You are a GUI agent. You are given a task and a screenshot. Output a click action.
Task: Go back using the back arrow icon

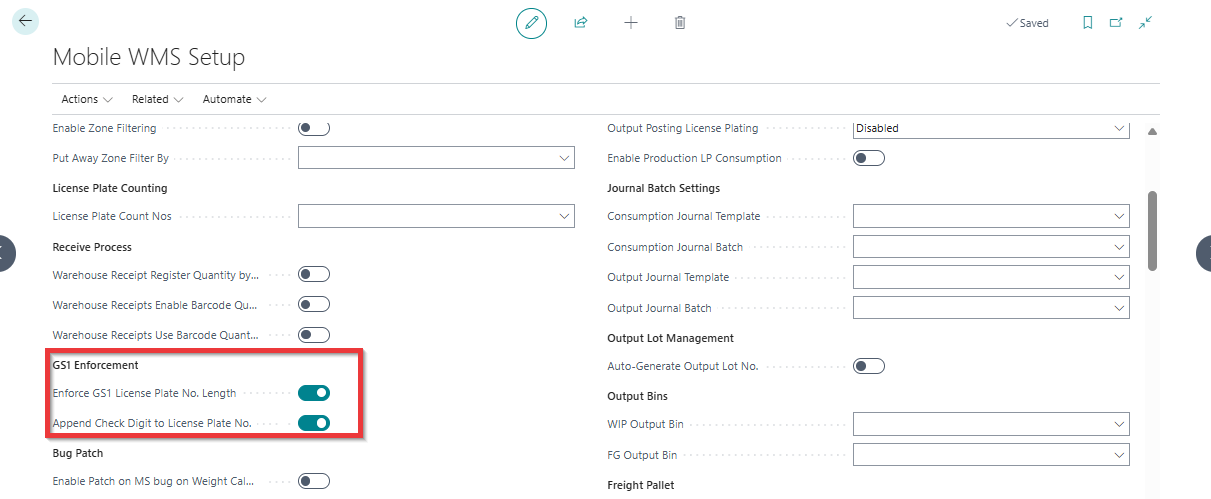click(x=25, y=20)
